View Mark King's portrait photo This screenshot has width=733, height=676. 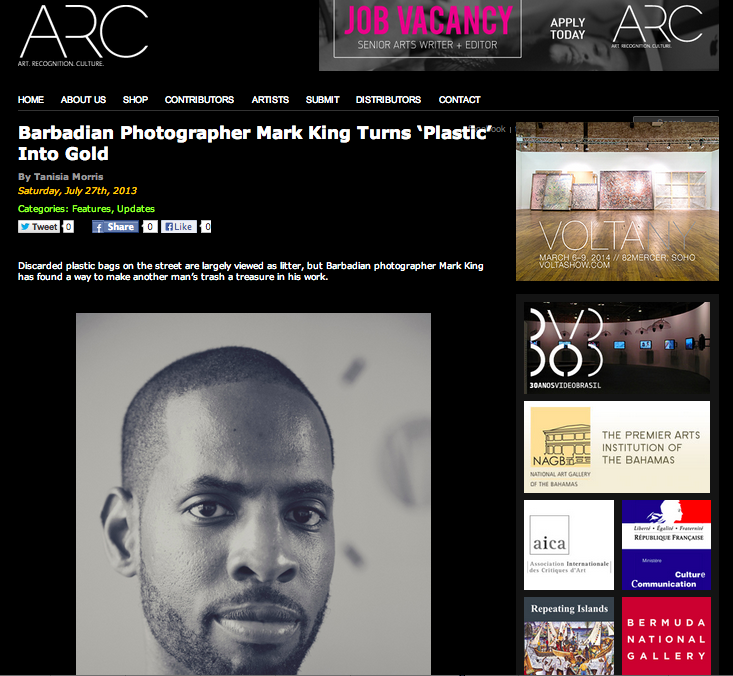pyautogui.click(x=253, y=494)
